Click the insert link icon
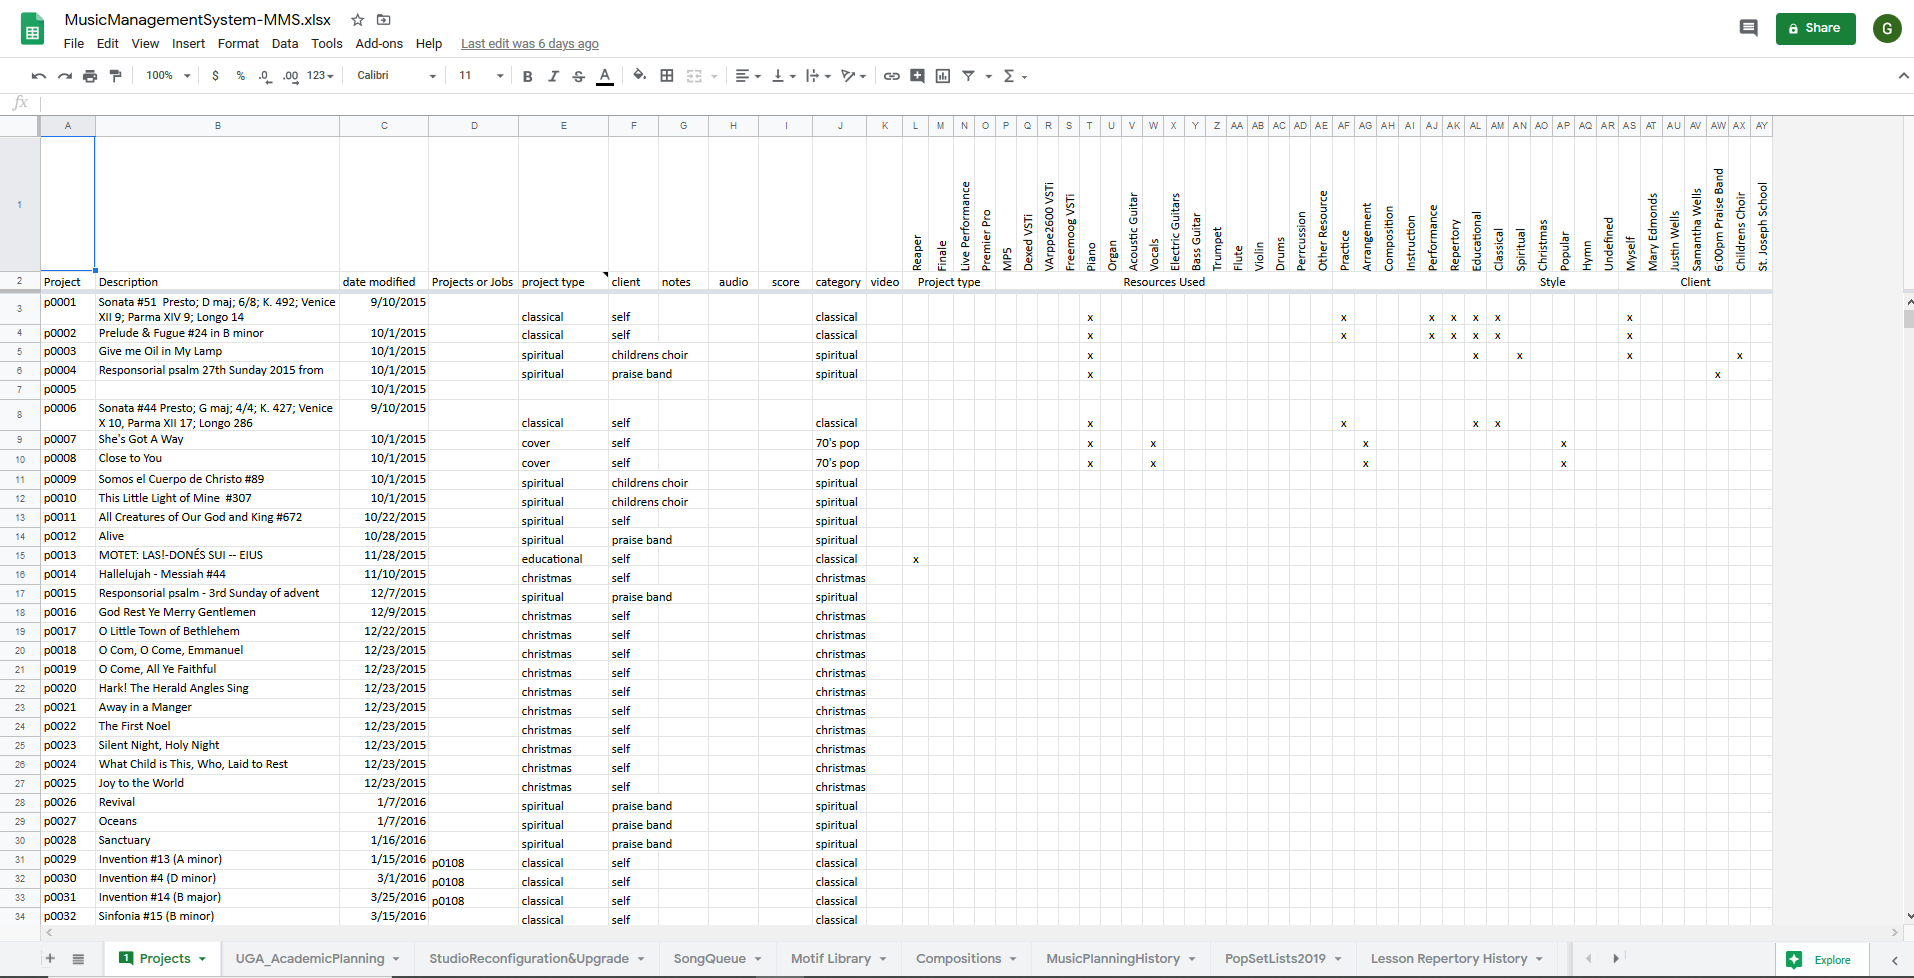 coord(891,76)
